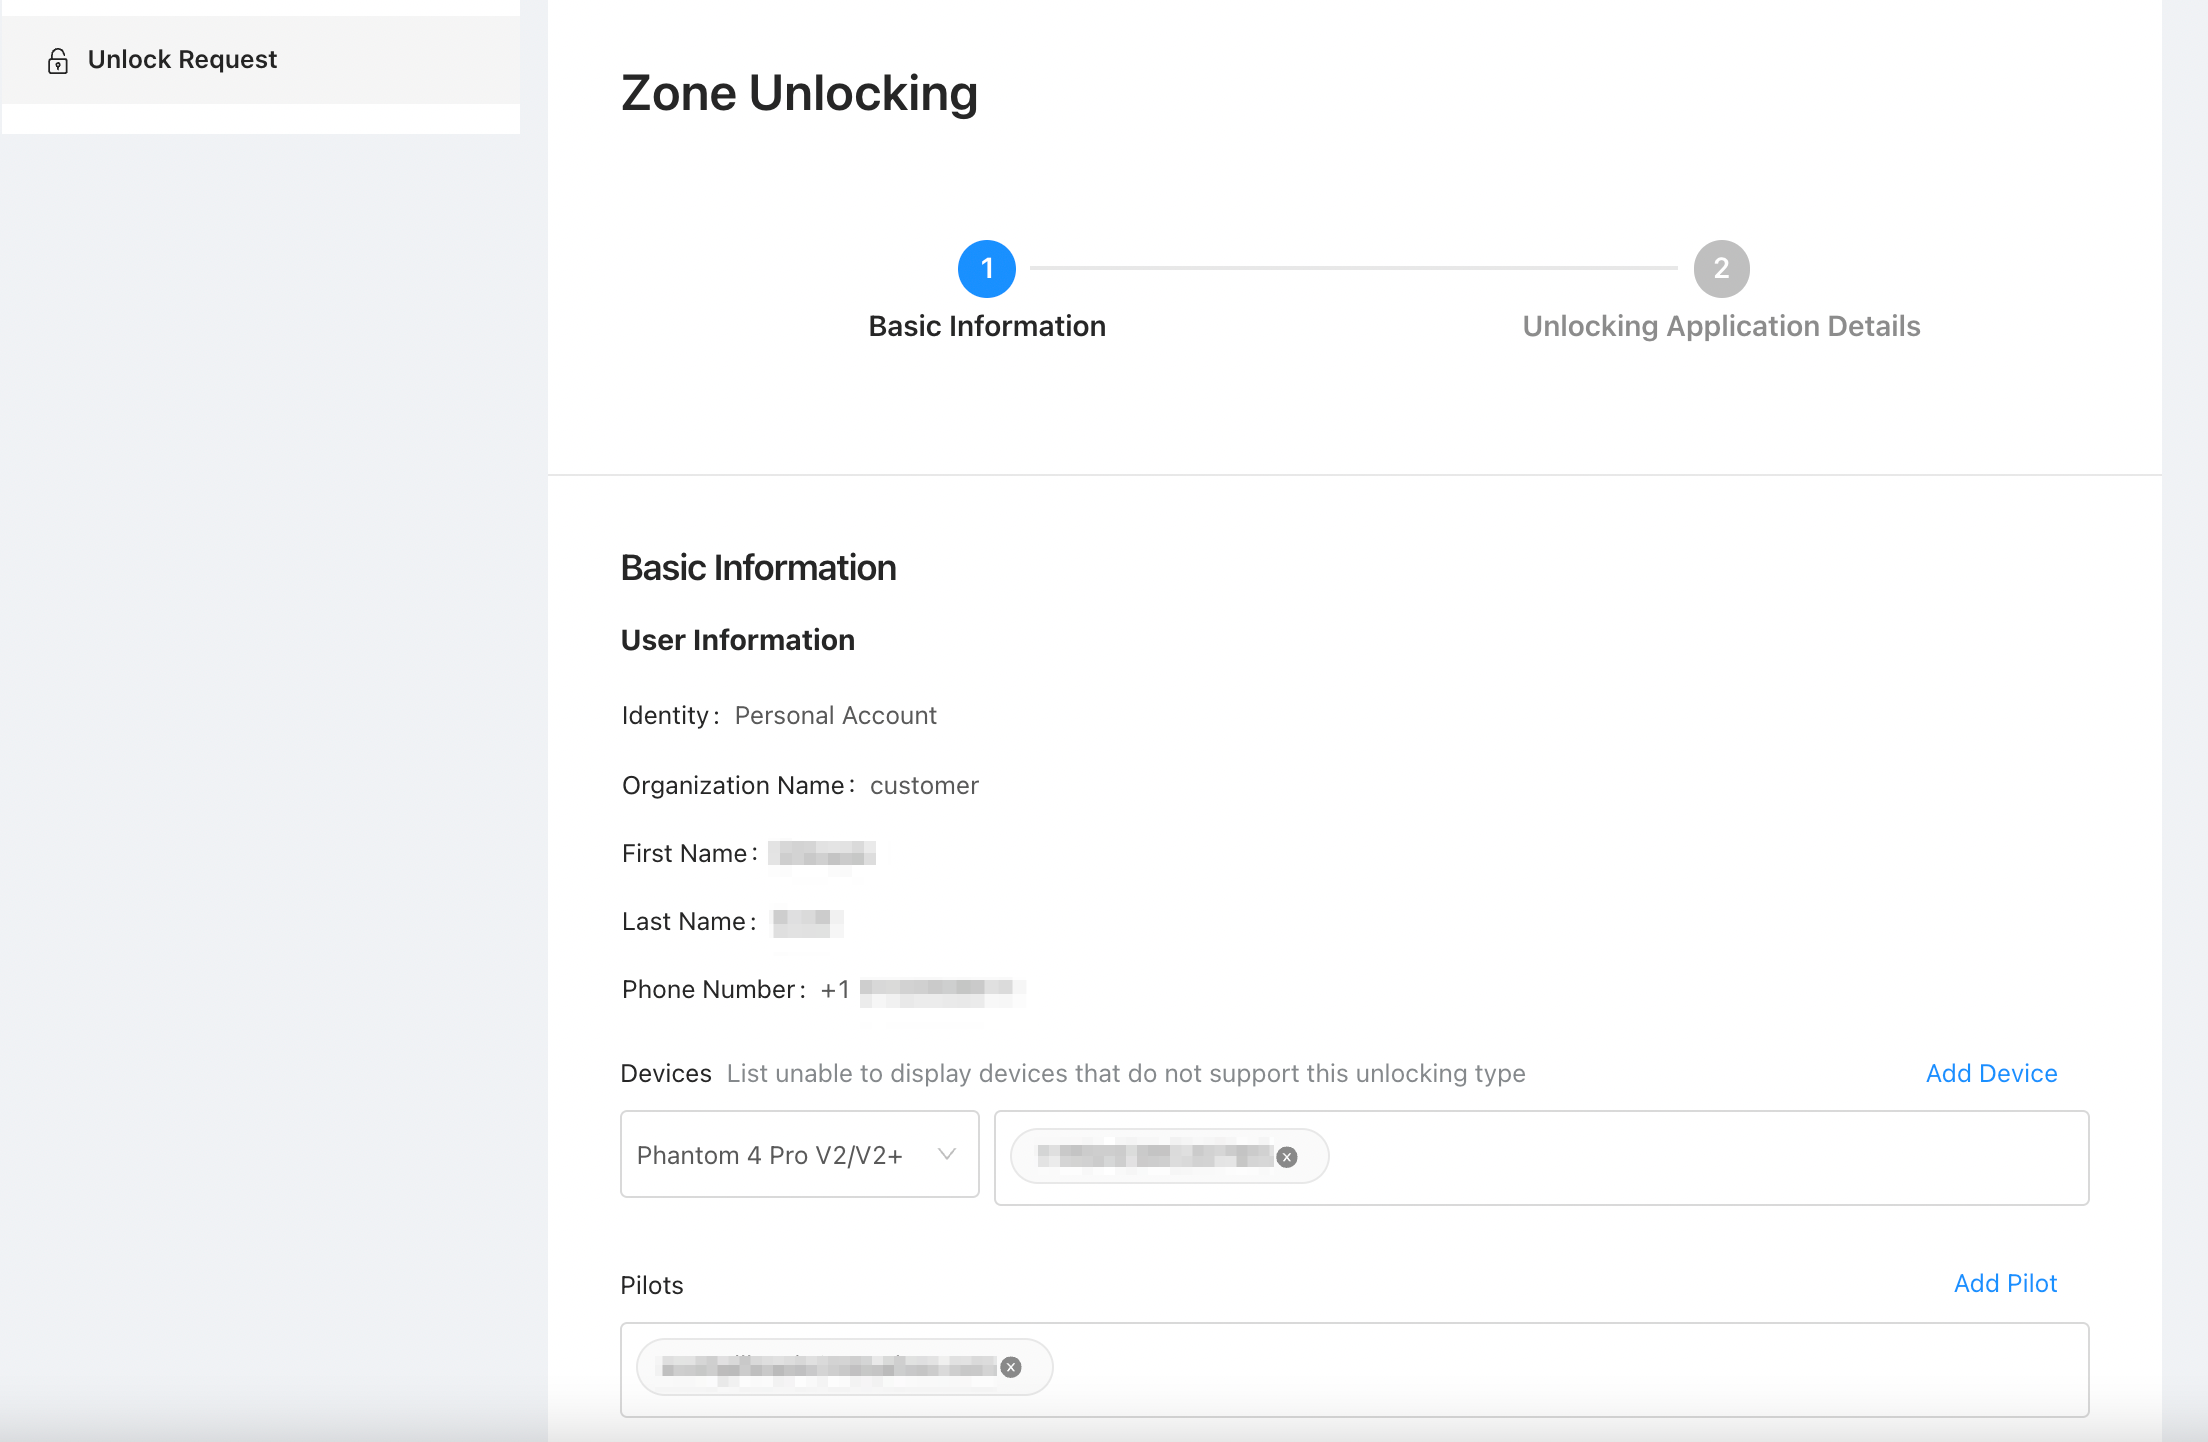Click the X icon to remove the pilot
Screen dimensions: 2208x1442
[1011, 1366]
